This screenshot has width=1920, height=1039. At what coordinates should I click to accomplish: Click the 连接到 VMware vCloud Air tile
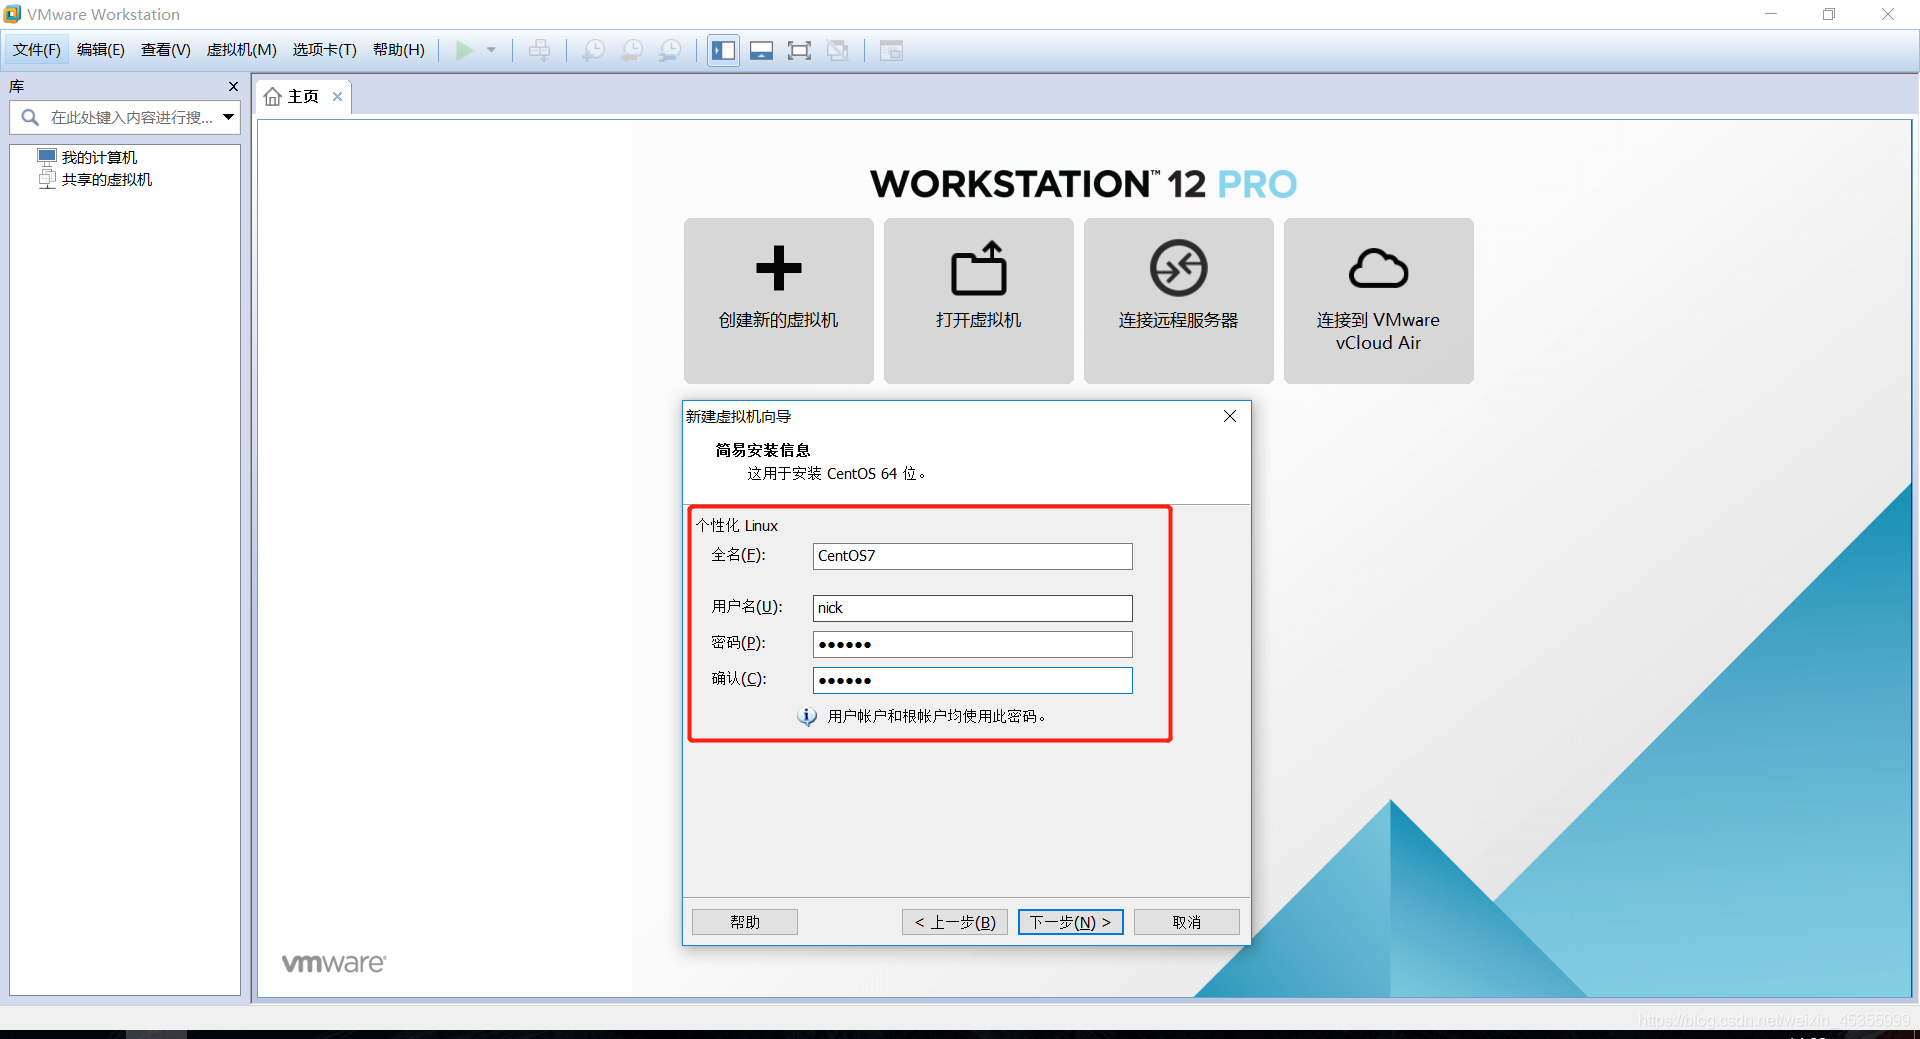(1379, 300)
